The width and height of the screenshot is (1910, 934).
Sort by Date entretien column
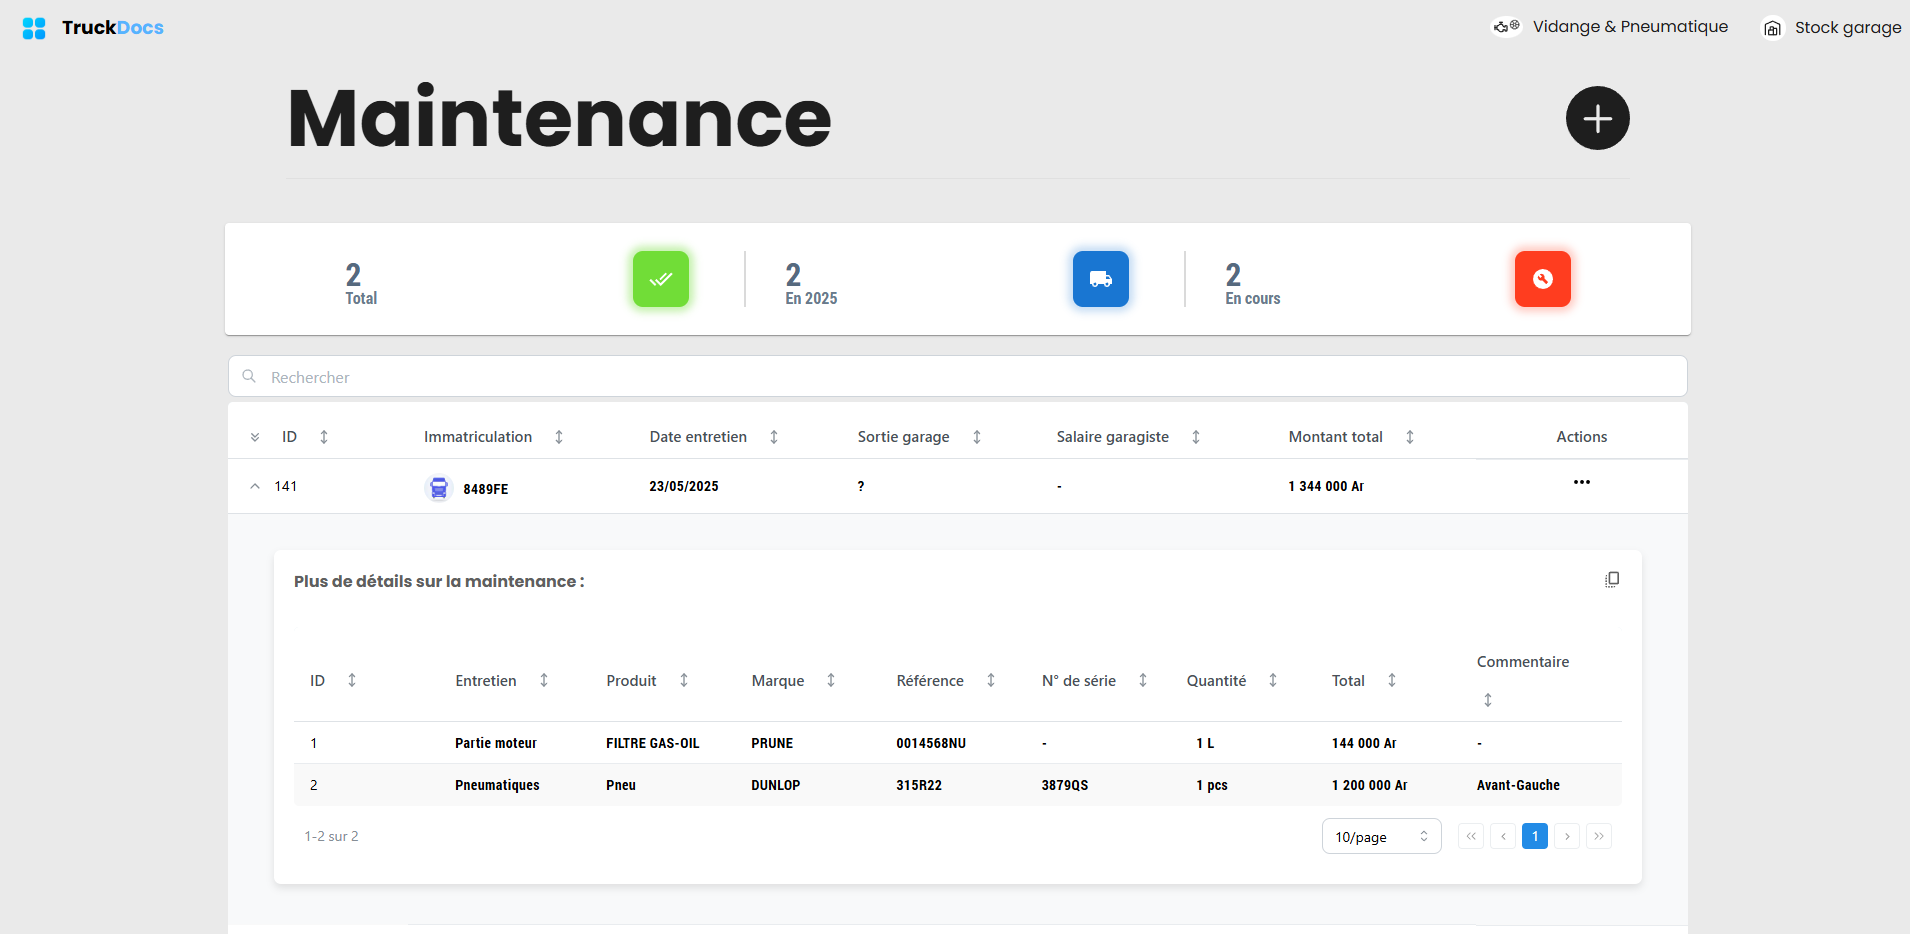(x=774, y=437)
